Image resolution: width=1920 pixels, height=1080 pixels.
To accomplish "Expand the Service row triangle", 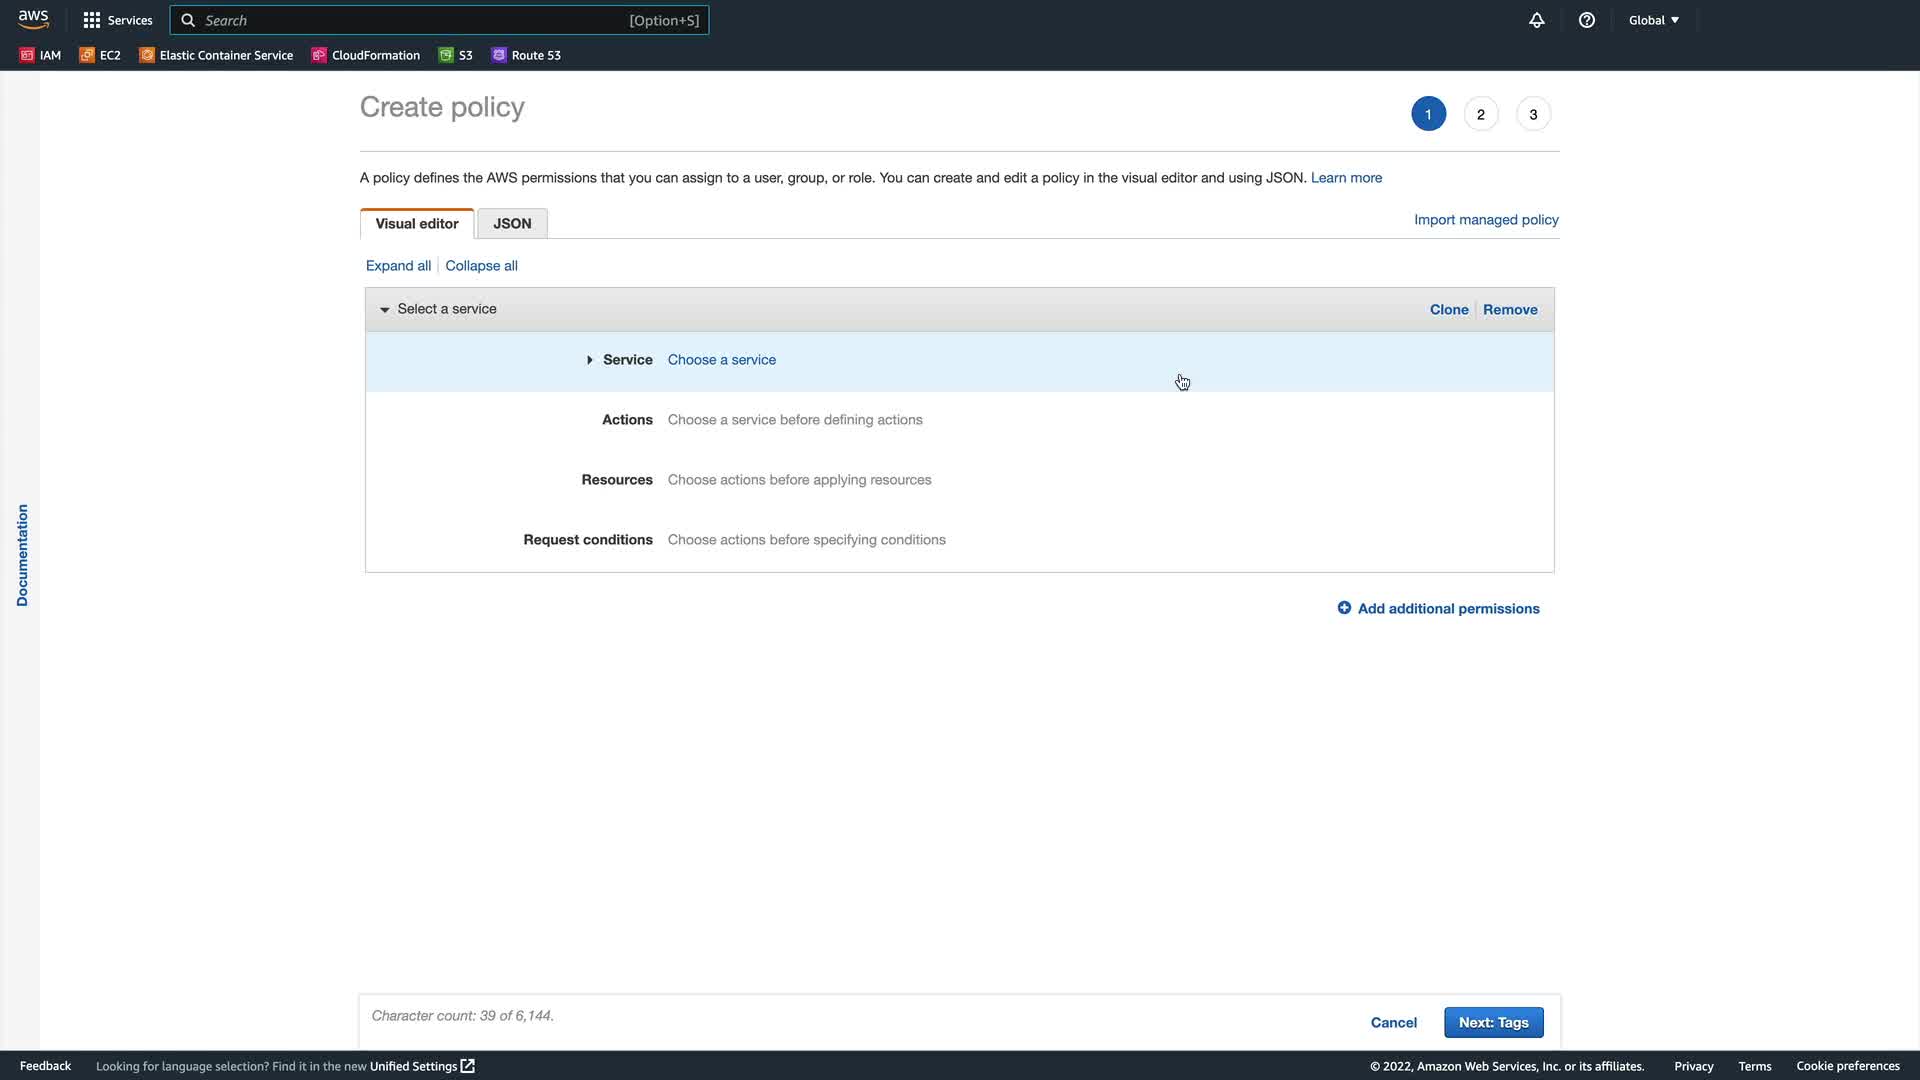I will click(x=590, y=360).
